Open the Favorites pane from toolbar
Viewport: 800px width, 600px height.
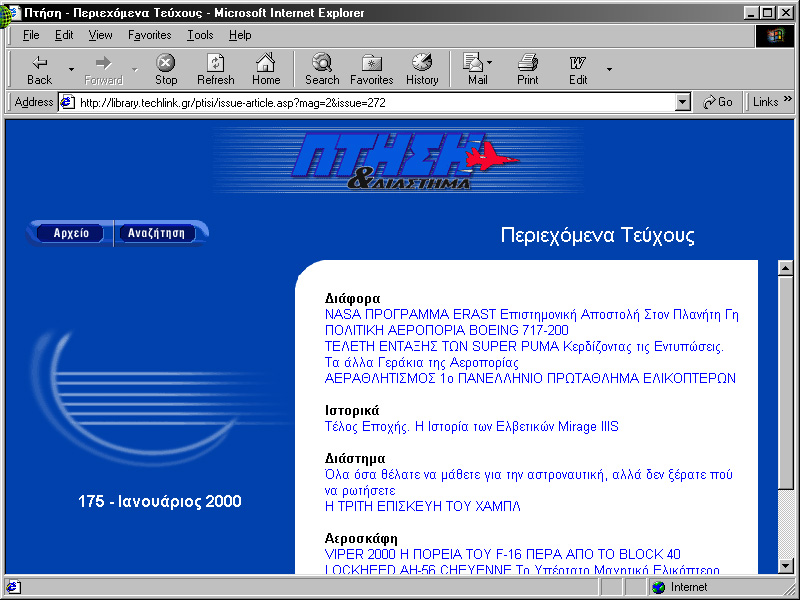371,70
